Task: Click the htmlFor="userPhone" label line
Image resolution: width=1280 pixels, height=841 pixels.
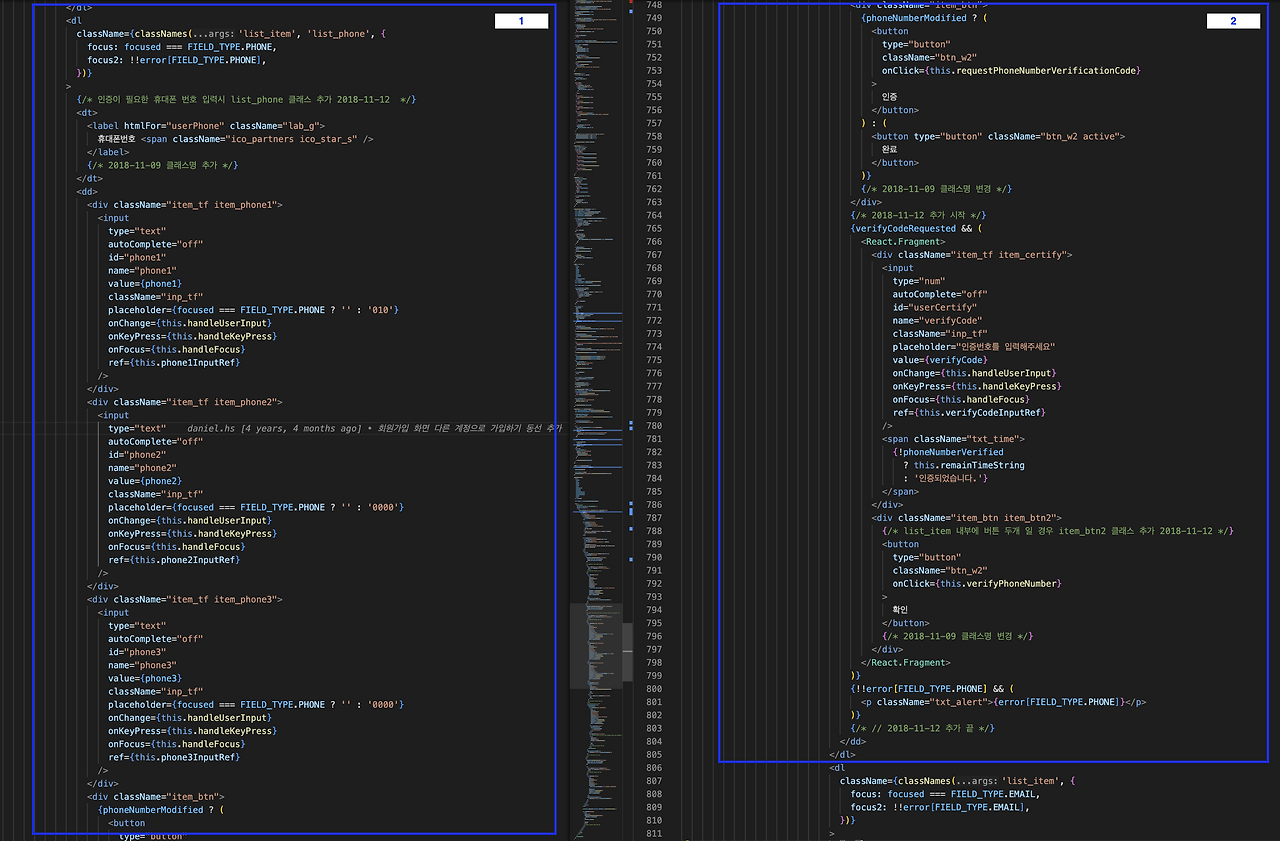Action: tap(206, 125)
